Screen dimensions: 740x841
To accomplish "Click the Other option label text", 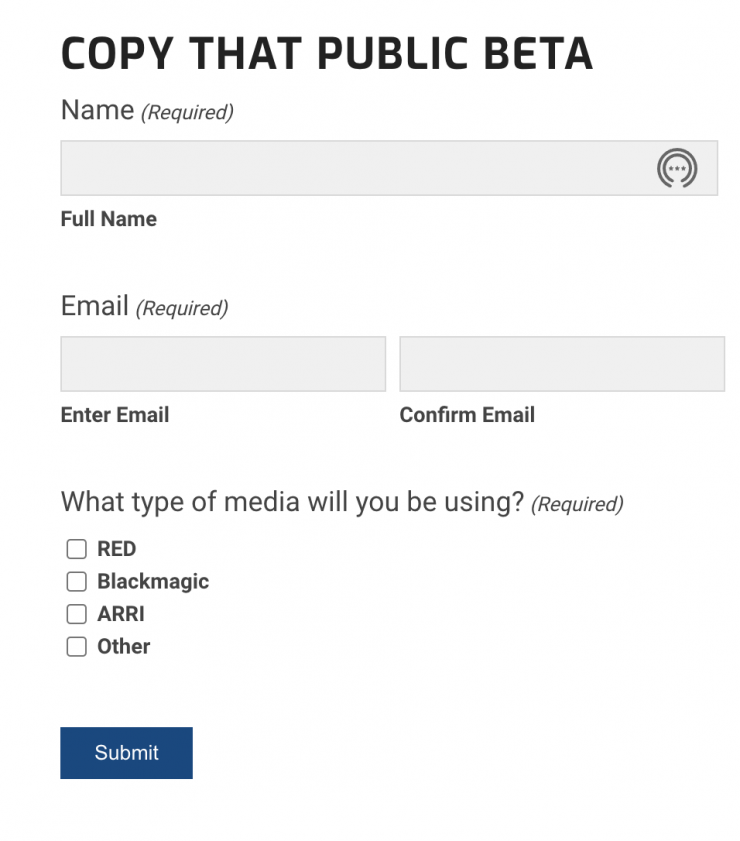I will (x=124, y=647).
